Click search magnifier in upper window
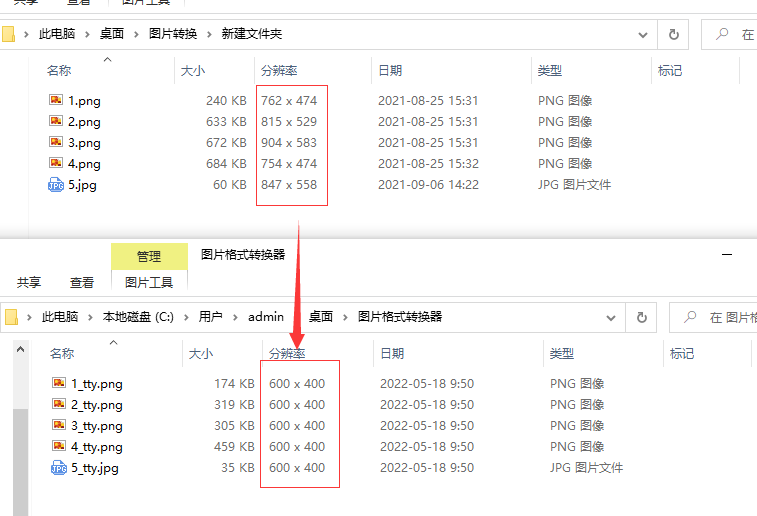 [722, 34]
